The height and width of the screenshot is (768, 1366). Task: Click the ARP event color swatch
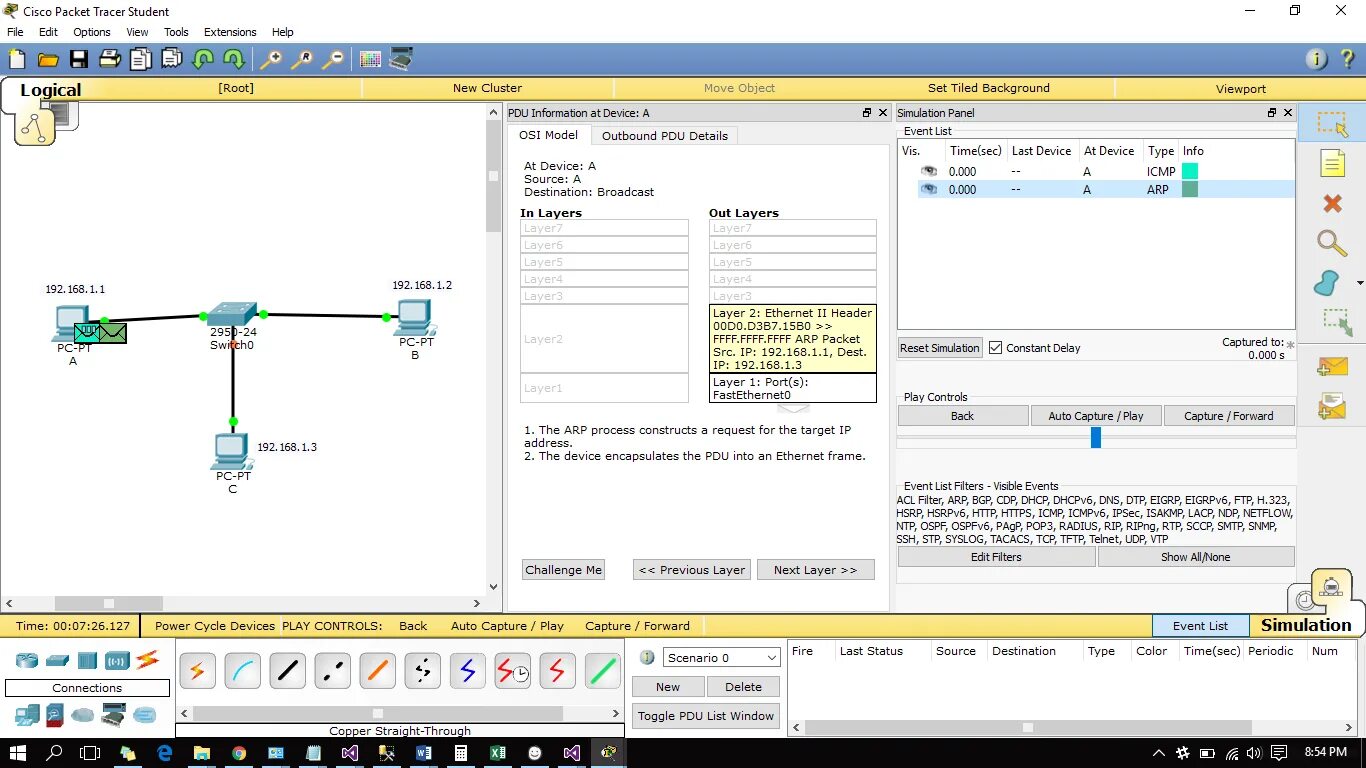pos(1190,189)
